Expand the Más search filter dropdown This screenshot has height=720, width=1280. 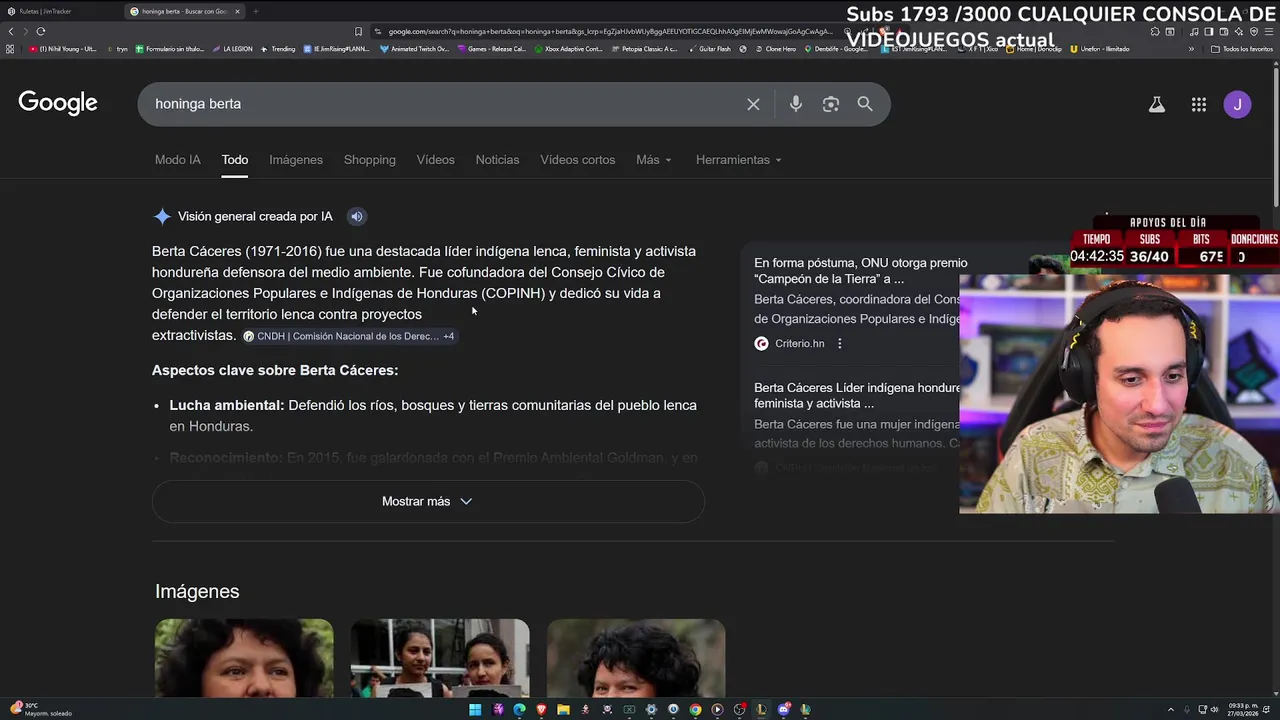(x=654, y=160)
